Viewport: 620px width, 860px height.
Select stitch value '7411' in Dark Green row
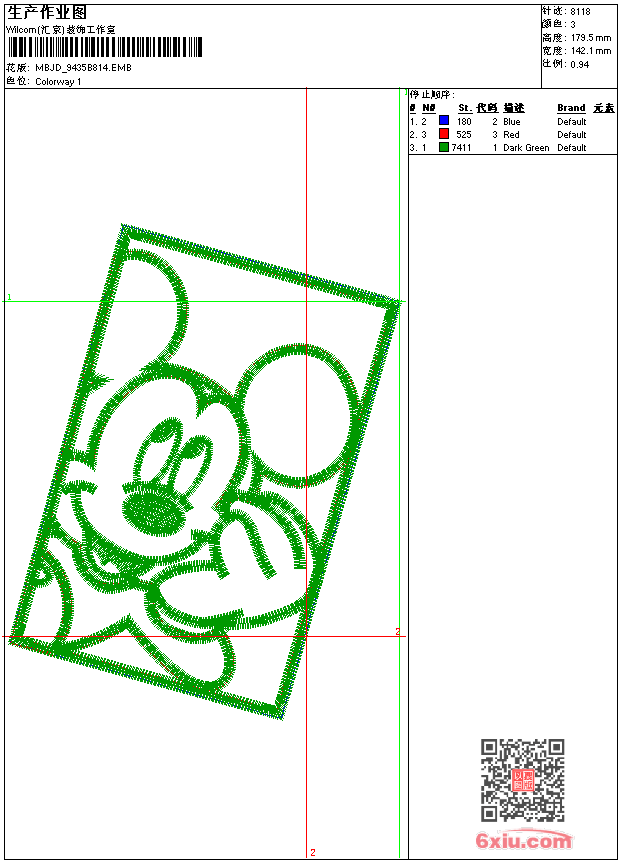[x=461, y=148]
